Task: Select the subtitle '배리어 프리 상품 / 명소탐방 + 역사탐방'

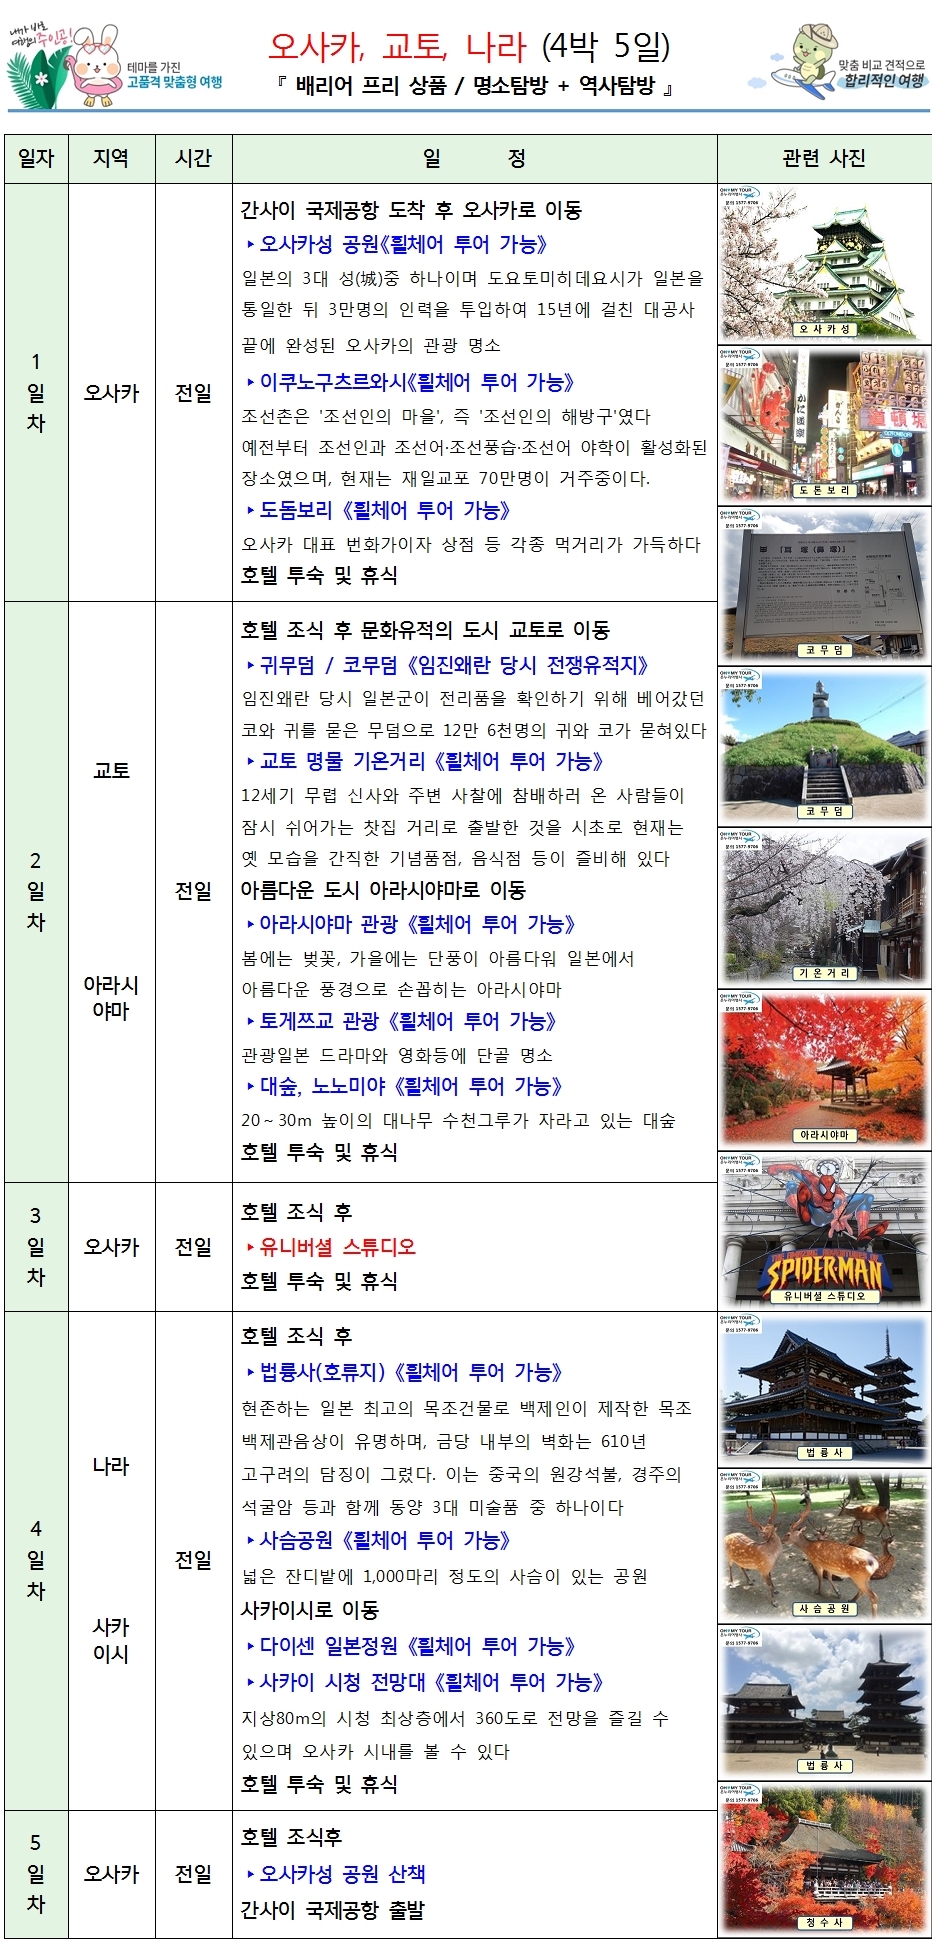Action: pyautogui.click(x=474, y=86)
